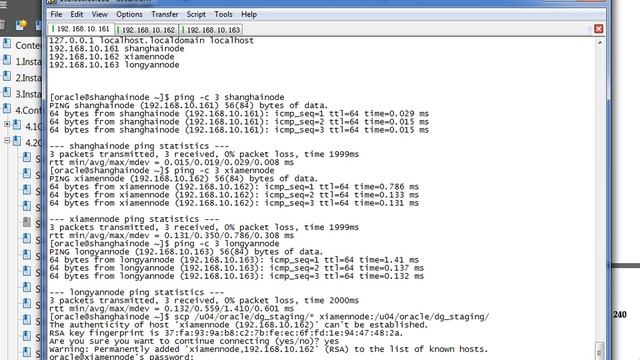This screenshot has width=640, height=360.
Task: Open the Tools menu
Action: [223, 14]
